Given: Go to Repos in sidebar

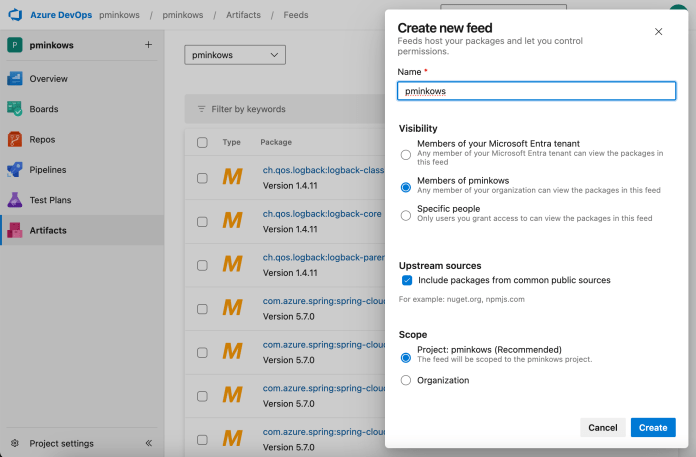Looking at the screenshot, I should pyautogui.click(x=43, y=139).
